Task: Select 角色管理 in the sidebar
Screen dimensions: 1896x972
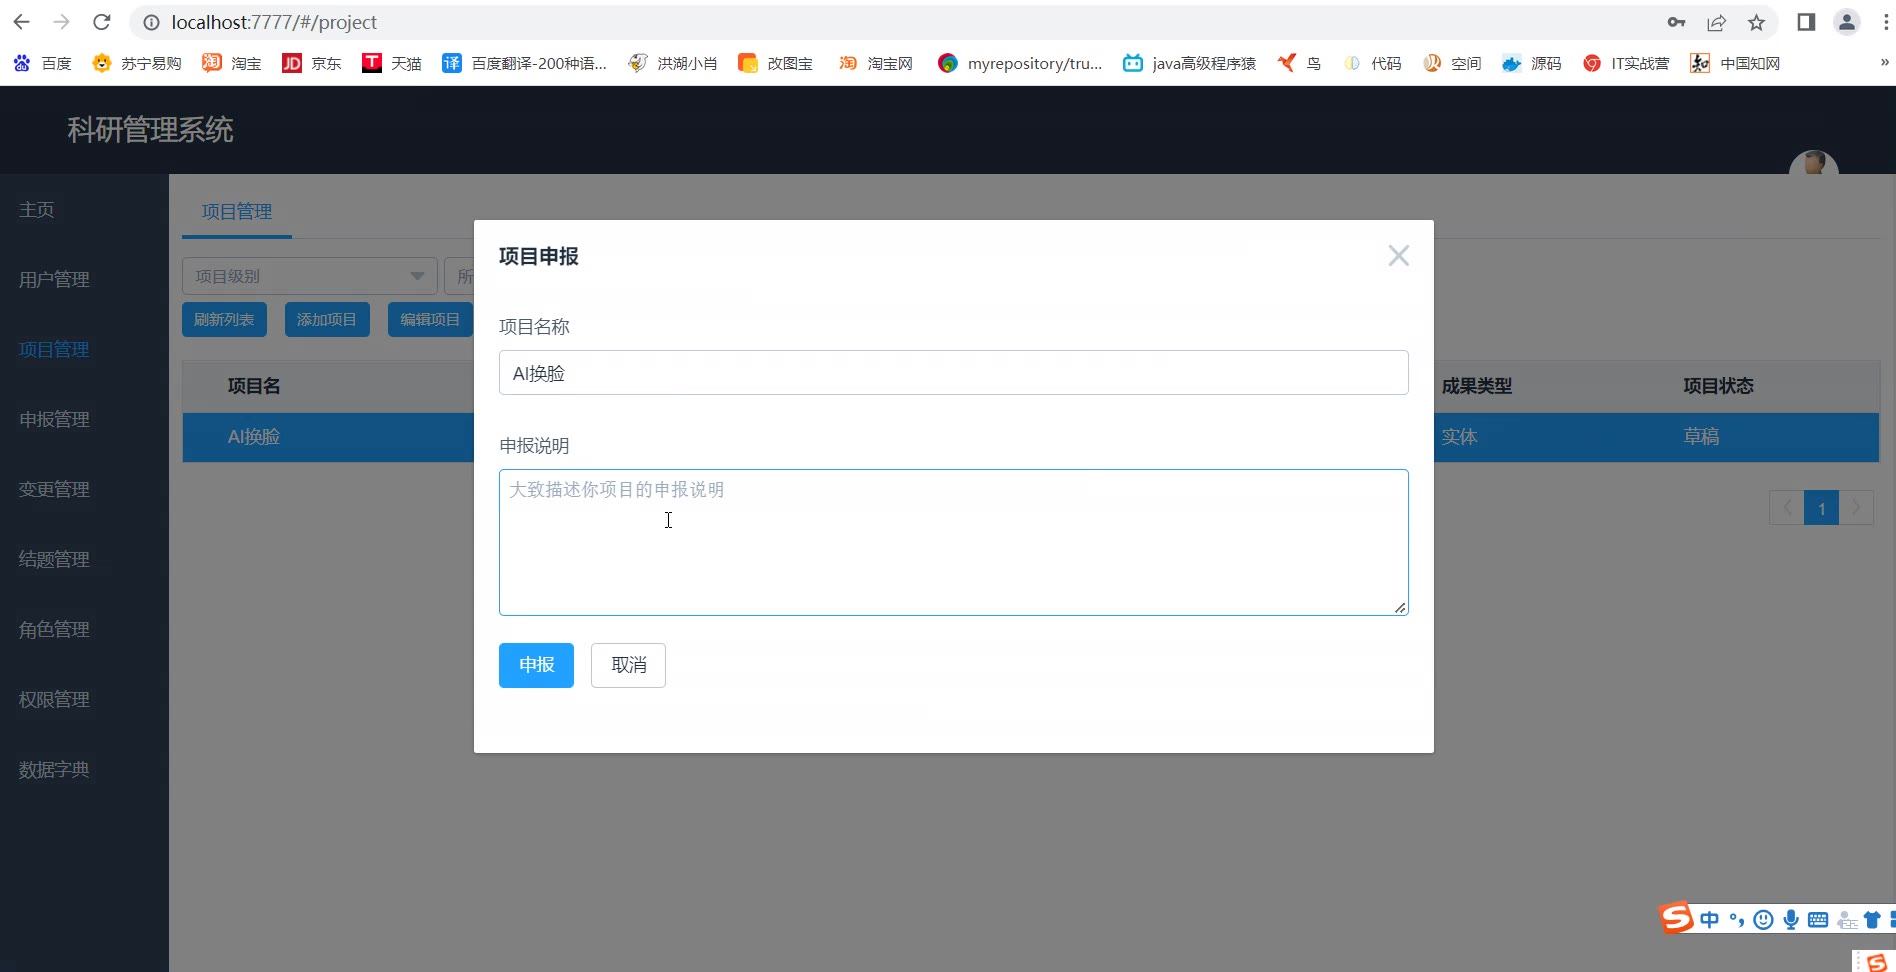Action: [54, 630]
